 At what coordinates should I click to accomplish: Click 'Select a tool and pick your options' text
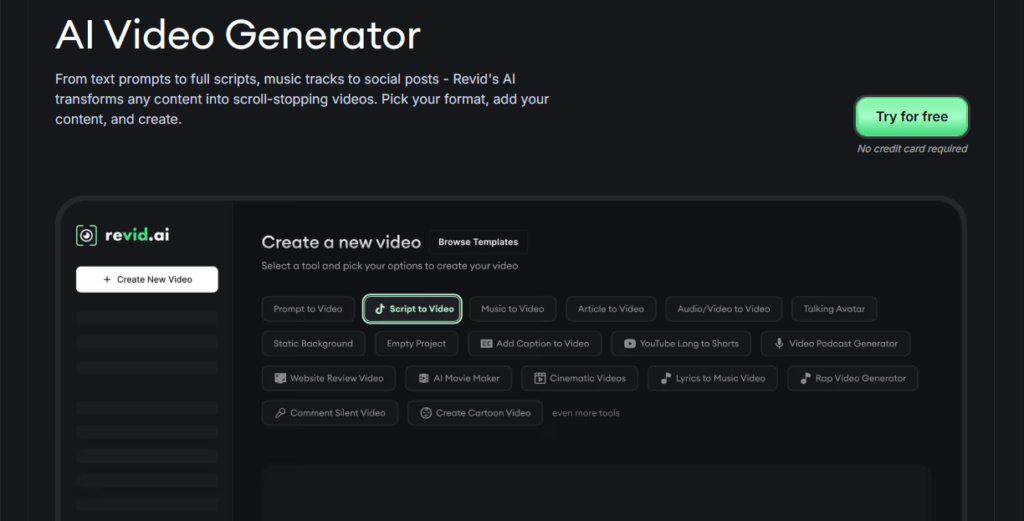[389, 266]
